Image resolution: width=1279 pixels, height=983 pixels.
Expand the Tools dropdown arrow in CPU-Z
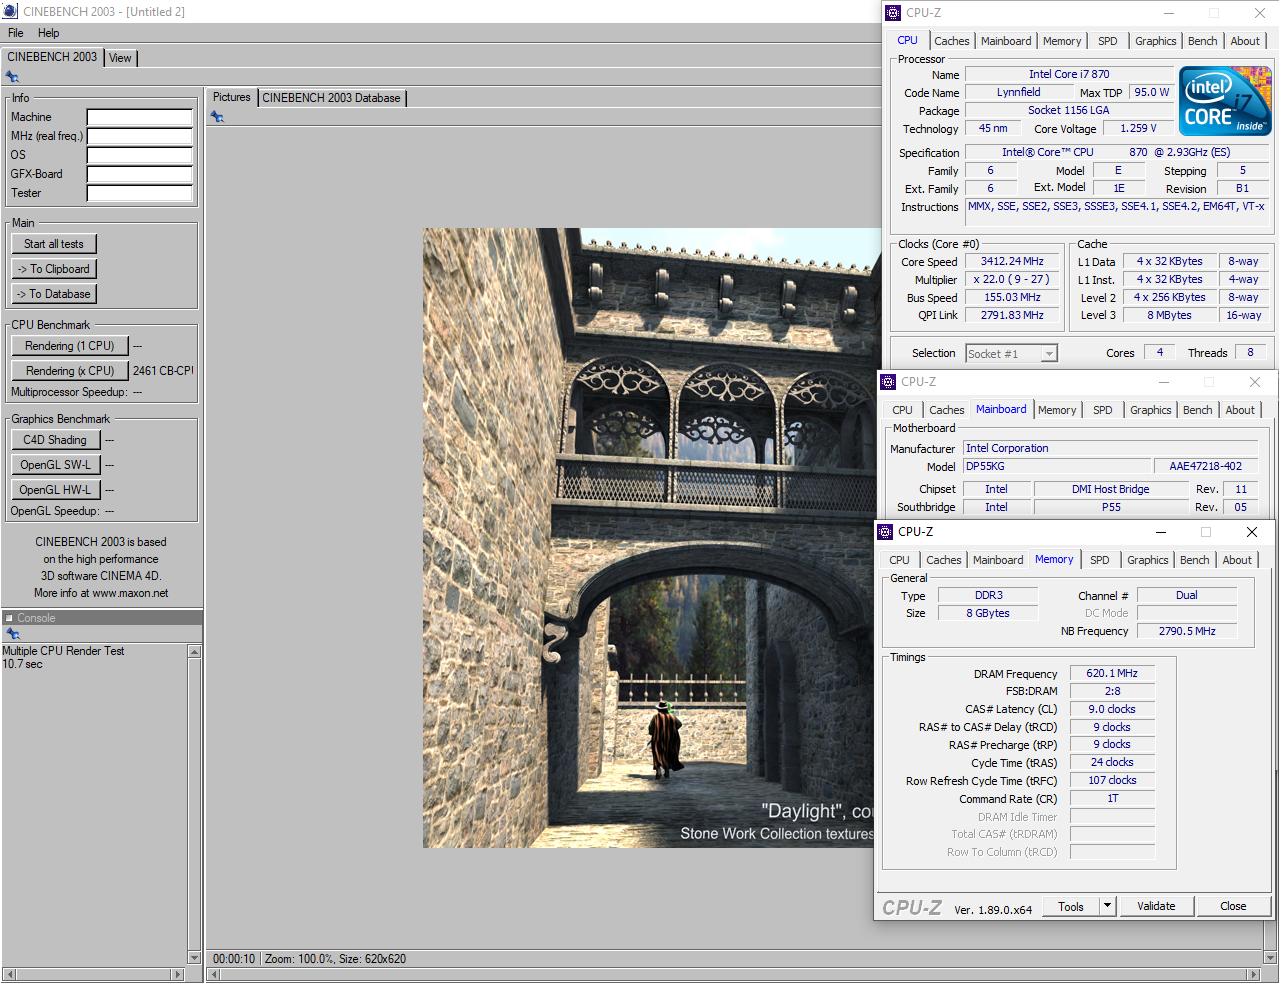1107,906
